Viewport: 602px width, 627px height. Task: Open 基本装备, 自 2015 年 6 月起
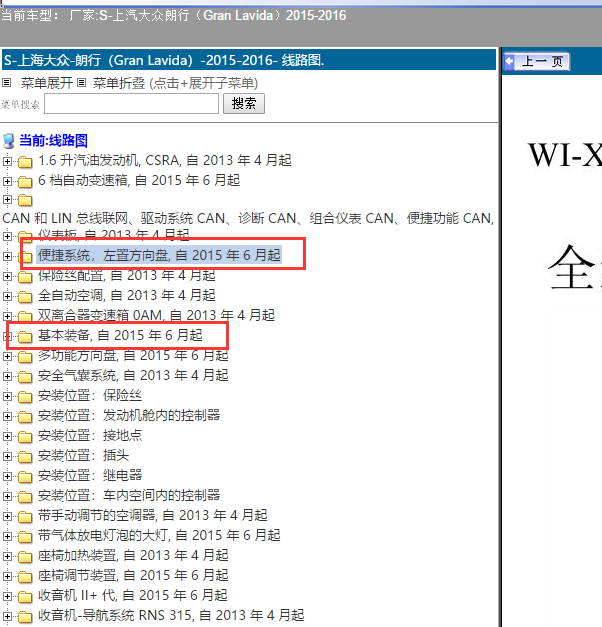click(x=120, y=335)
